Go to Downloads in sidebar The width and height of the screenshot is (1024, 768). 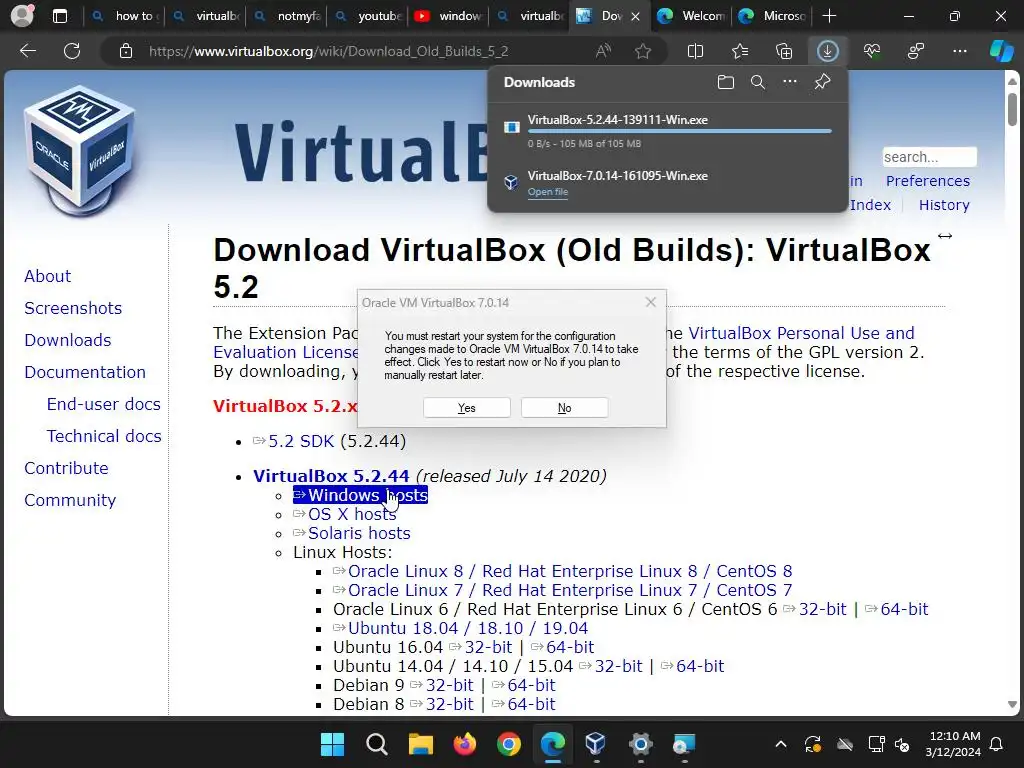click(x=68, y=340)
